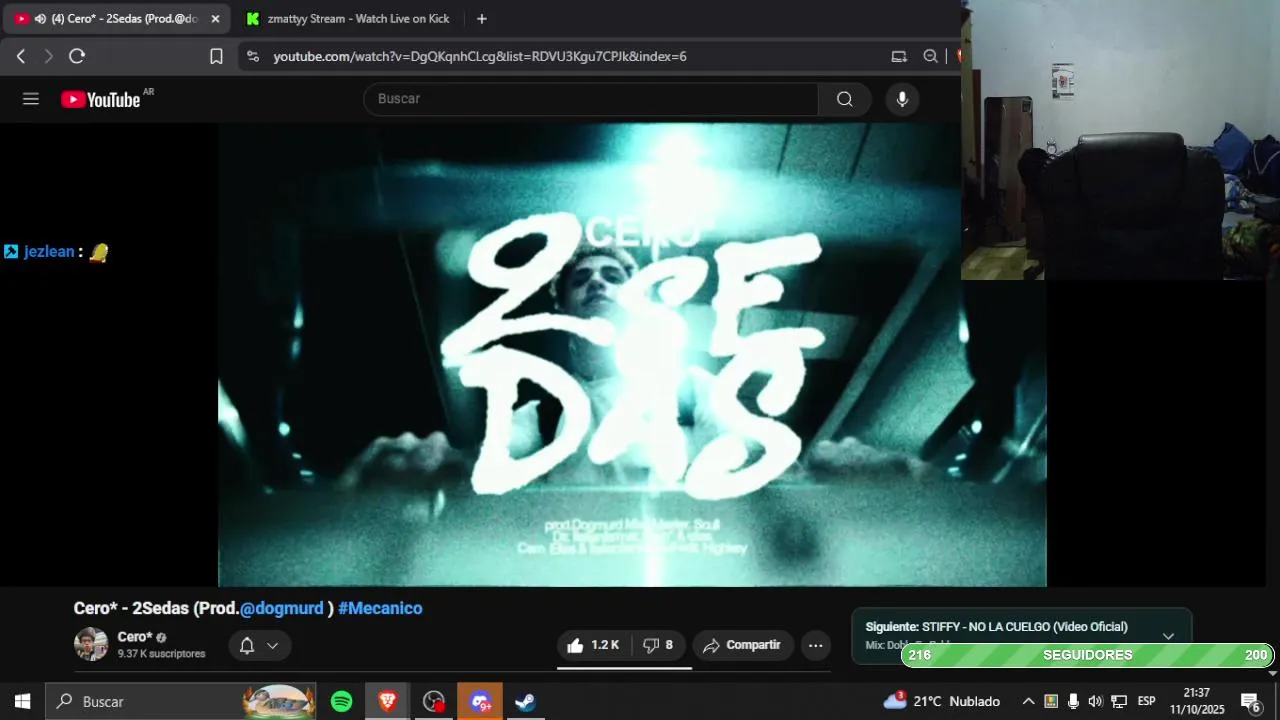This screenshot has width=1280, height=720.
Task: Open the more actions three-dot menu
Action: (x=815, y=645)
